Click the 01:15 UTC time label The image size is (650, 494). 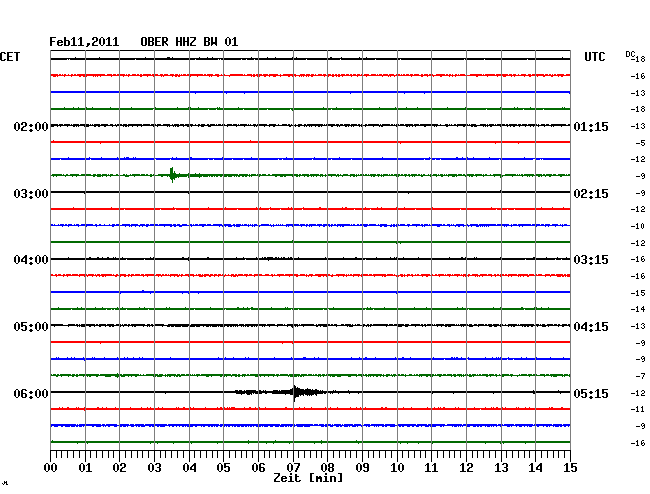coord(591,126)
